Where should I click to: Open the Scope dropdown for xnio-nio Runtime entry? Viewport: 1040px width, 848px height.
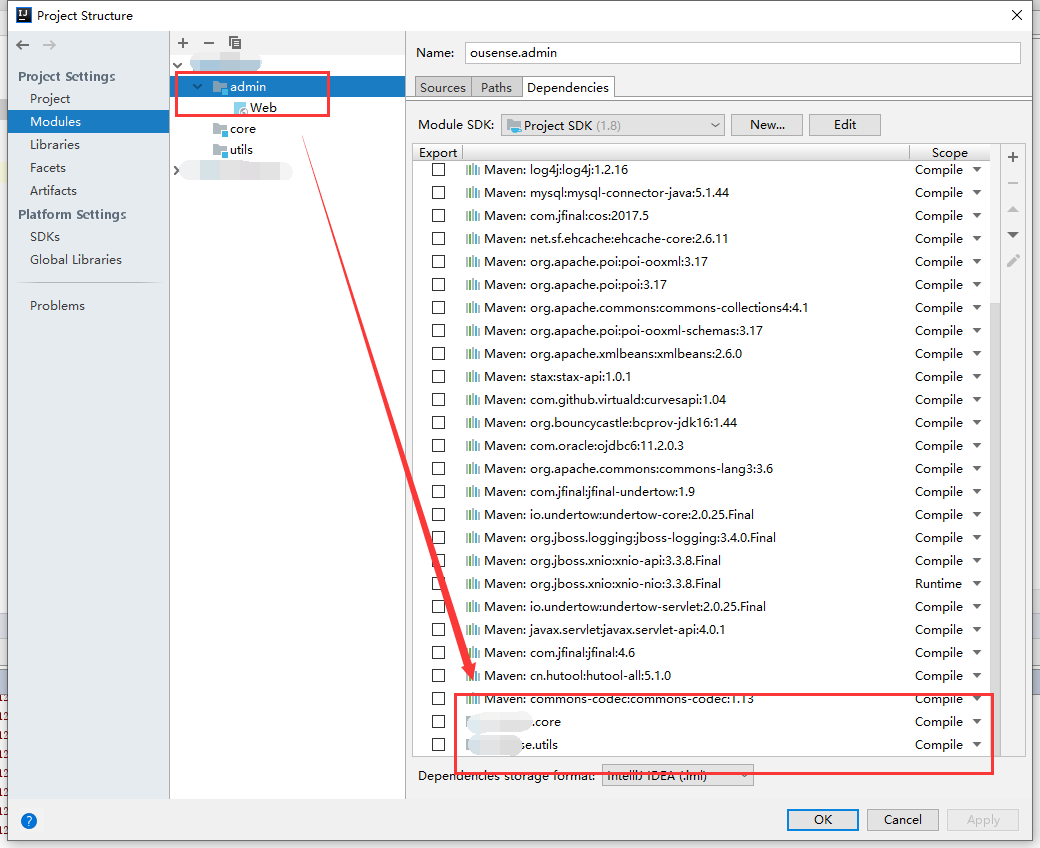(975, 583)
